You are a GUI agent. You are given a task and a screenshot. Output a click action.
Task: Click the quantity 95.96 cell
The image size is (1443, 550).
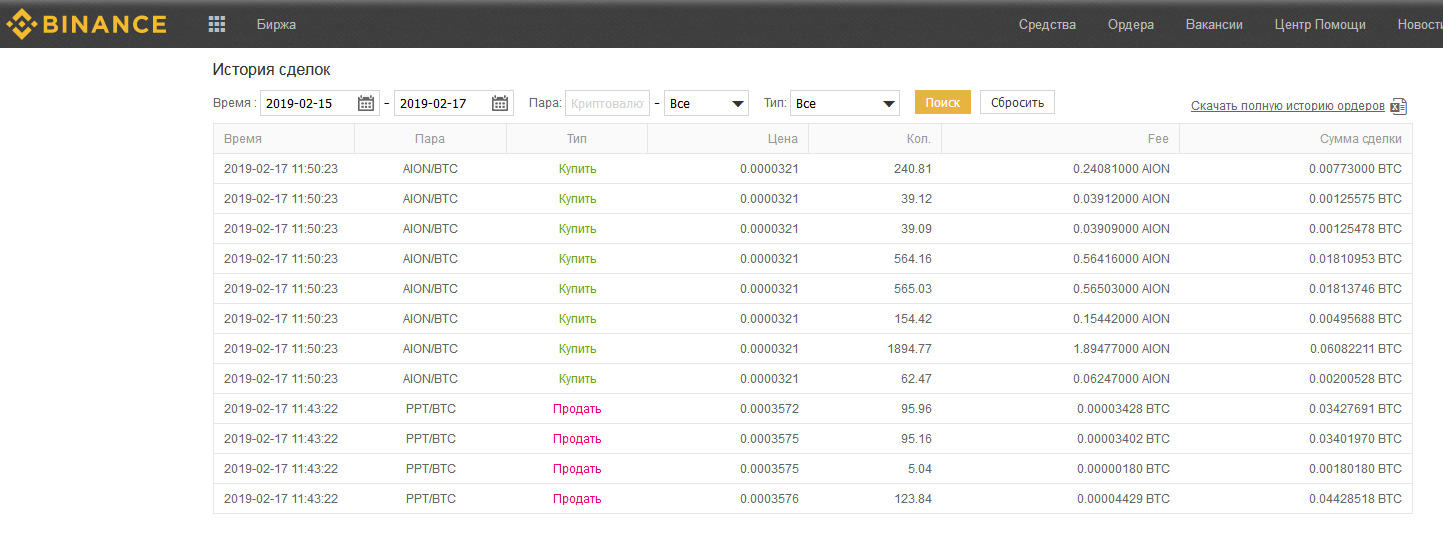click(916, 409)
